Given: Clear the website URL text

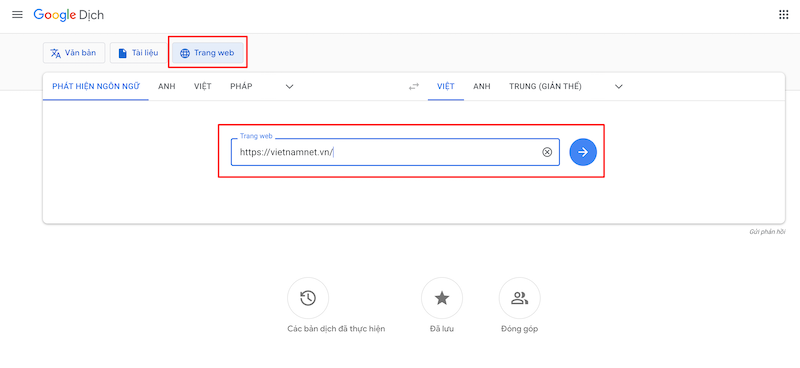Looking at the screenshot, I should pyautogui.click(x=547, y=152).
